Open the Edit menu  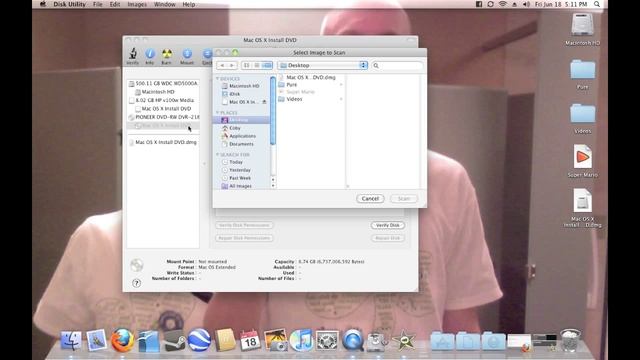115,4
